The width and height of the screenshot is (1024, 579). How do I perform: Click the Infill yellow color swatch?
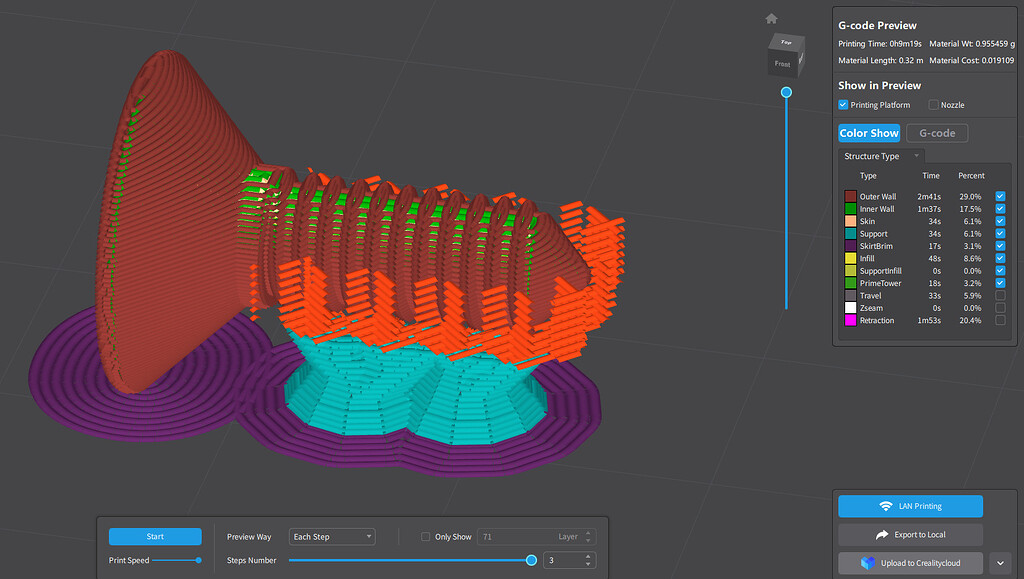pos(849,258)
